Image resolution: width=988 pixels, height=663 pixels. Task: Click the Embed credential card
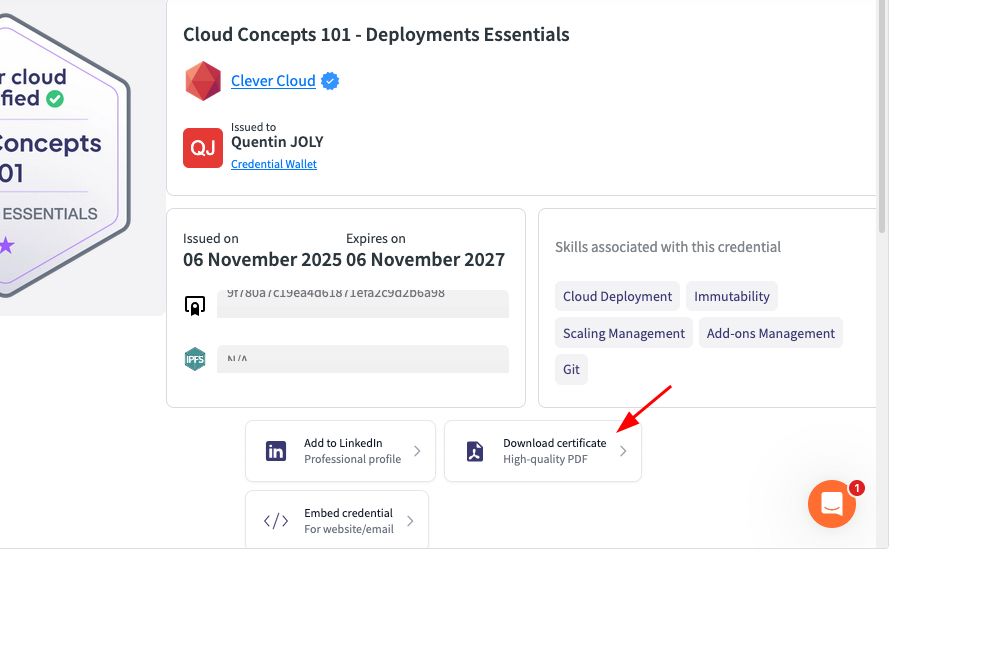click(337, 519)
